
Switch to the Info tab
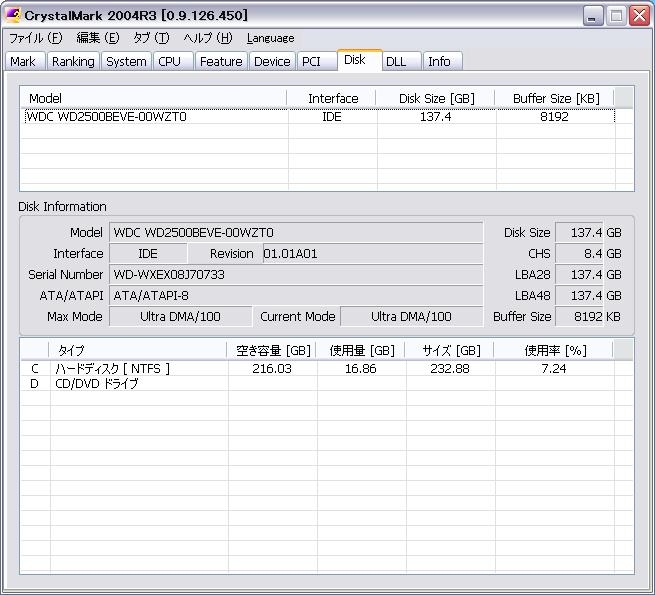439,62
